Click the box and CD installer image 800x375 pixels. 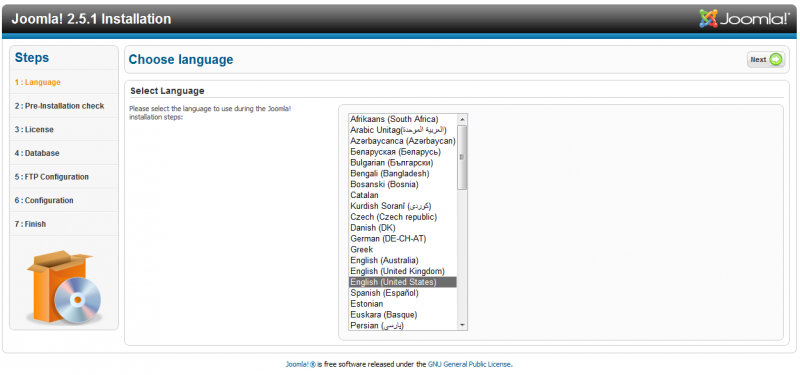pyautogui.click(x=64, y=287)
